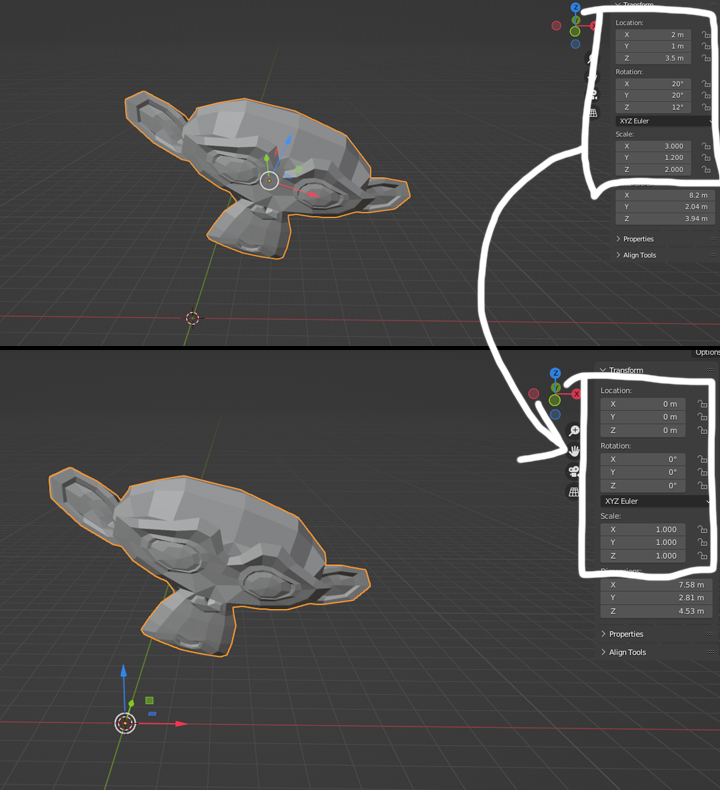The width and height of the screenshot is (720, 790).
Task: Click the negative X red circle in upper screenshot
Action: [x=556, y=26]
